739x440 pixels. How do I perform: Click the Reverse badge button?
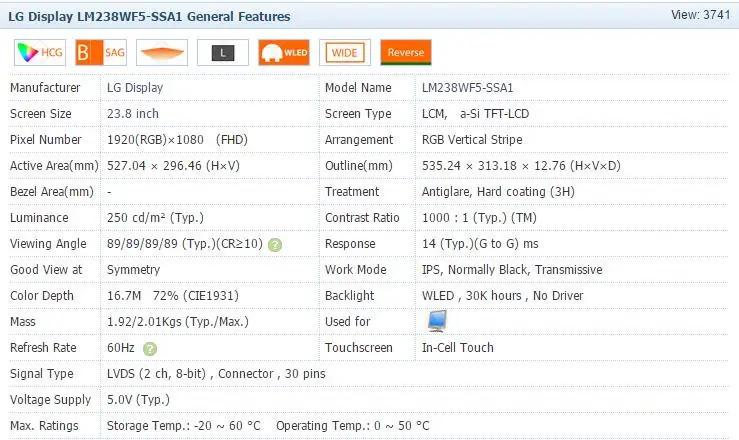pos(406,52)
